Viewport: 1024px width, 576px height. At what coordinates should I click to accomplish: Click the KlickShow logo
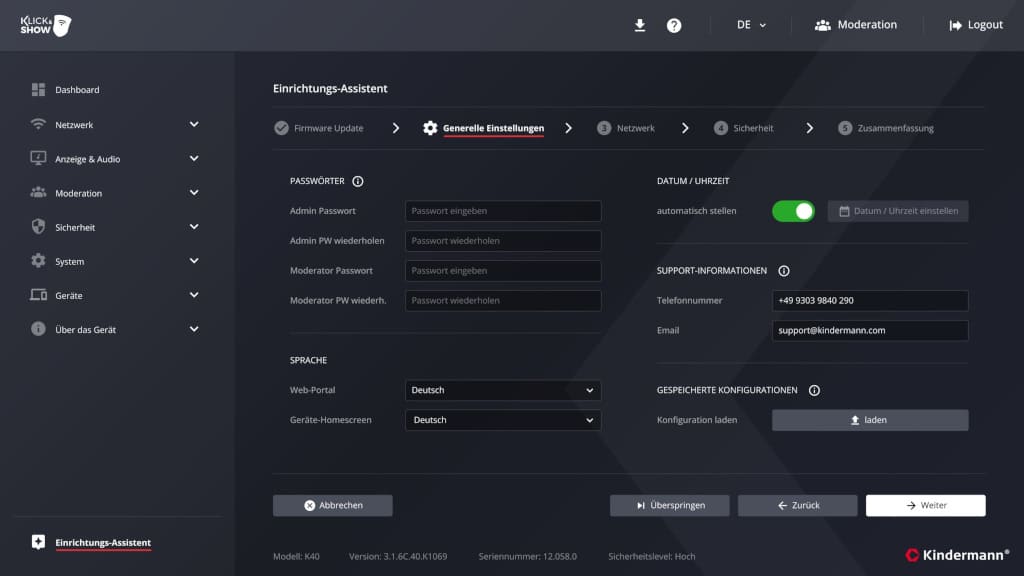[45, 25]
